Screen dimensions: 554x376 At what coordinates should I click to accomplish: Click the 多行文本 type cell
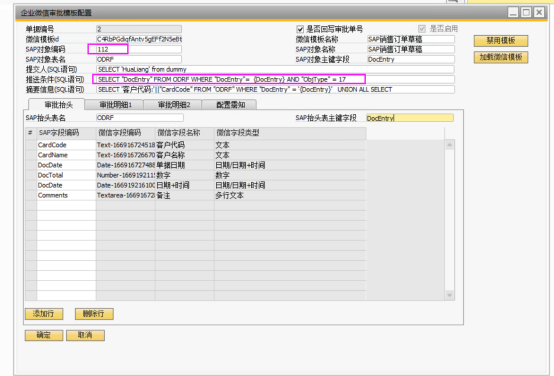[x=290, y=195]
